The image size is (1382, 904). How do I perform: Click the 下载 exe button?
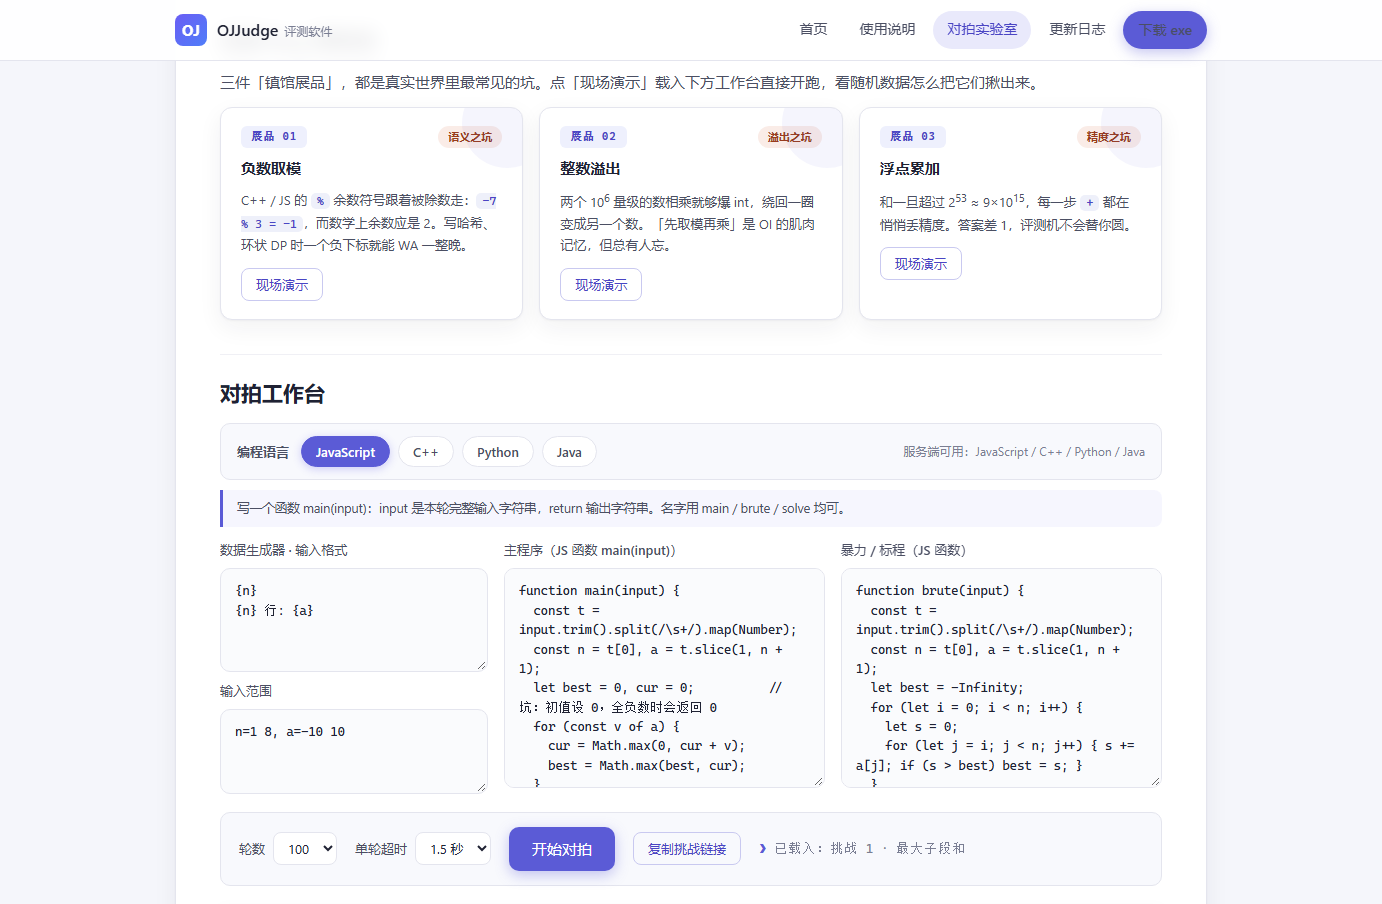1165,30
